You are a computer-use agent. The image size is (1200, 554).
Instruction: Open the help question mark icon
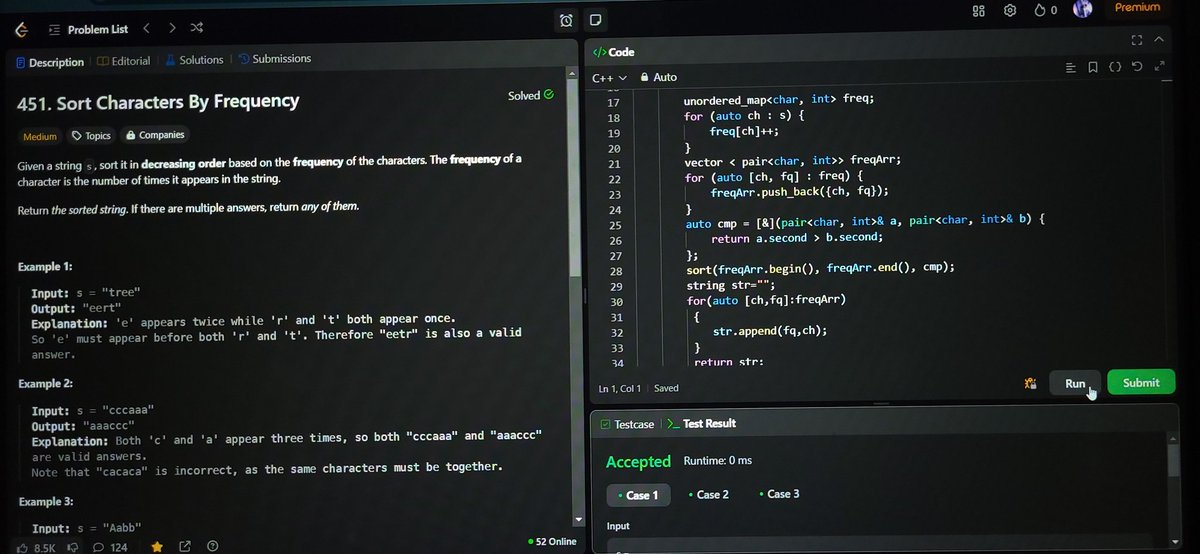coord(212,547)
